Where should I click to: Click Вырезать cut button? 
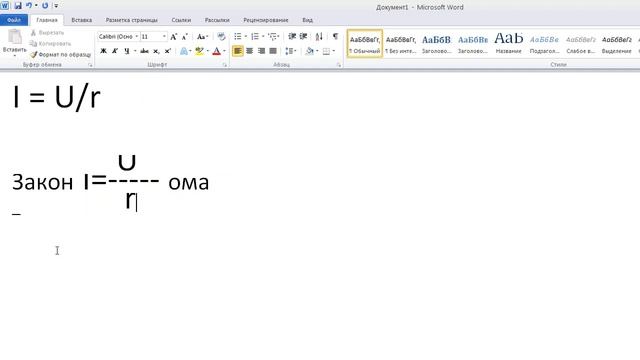[x=48, y=33]
